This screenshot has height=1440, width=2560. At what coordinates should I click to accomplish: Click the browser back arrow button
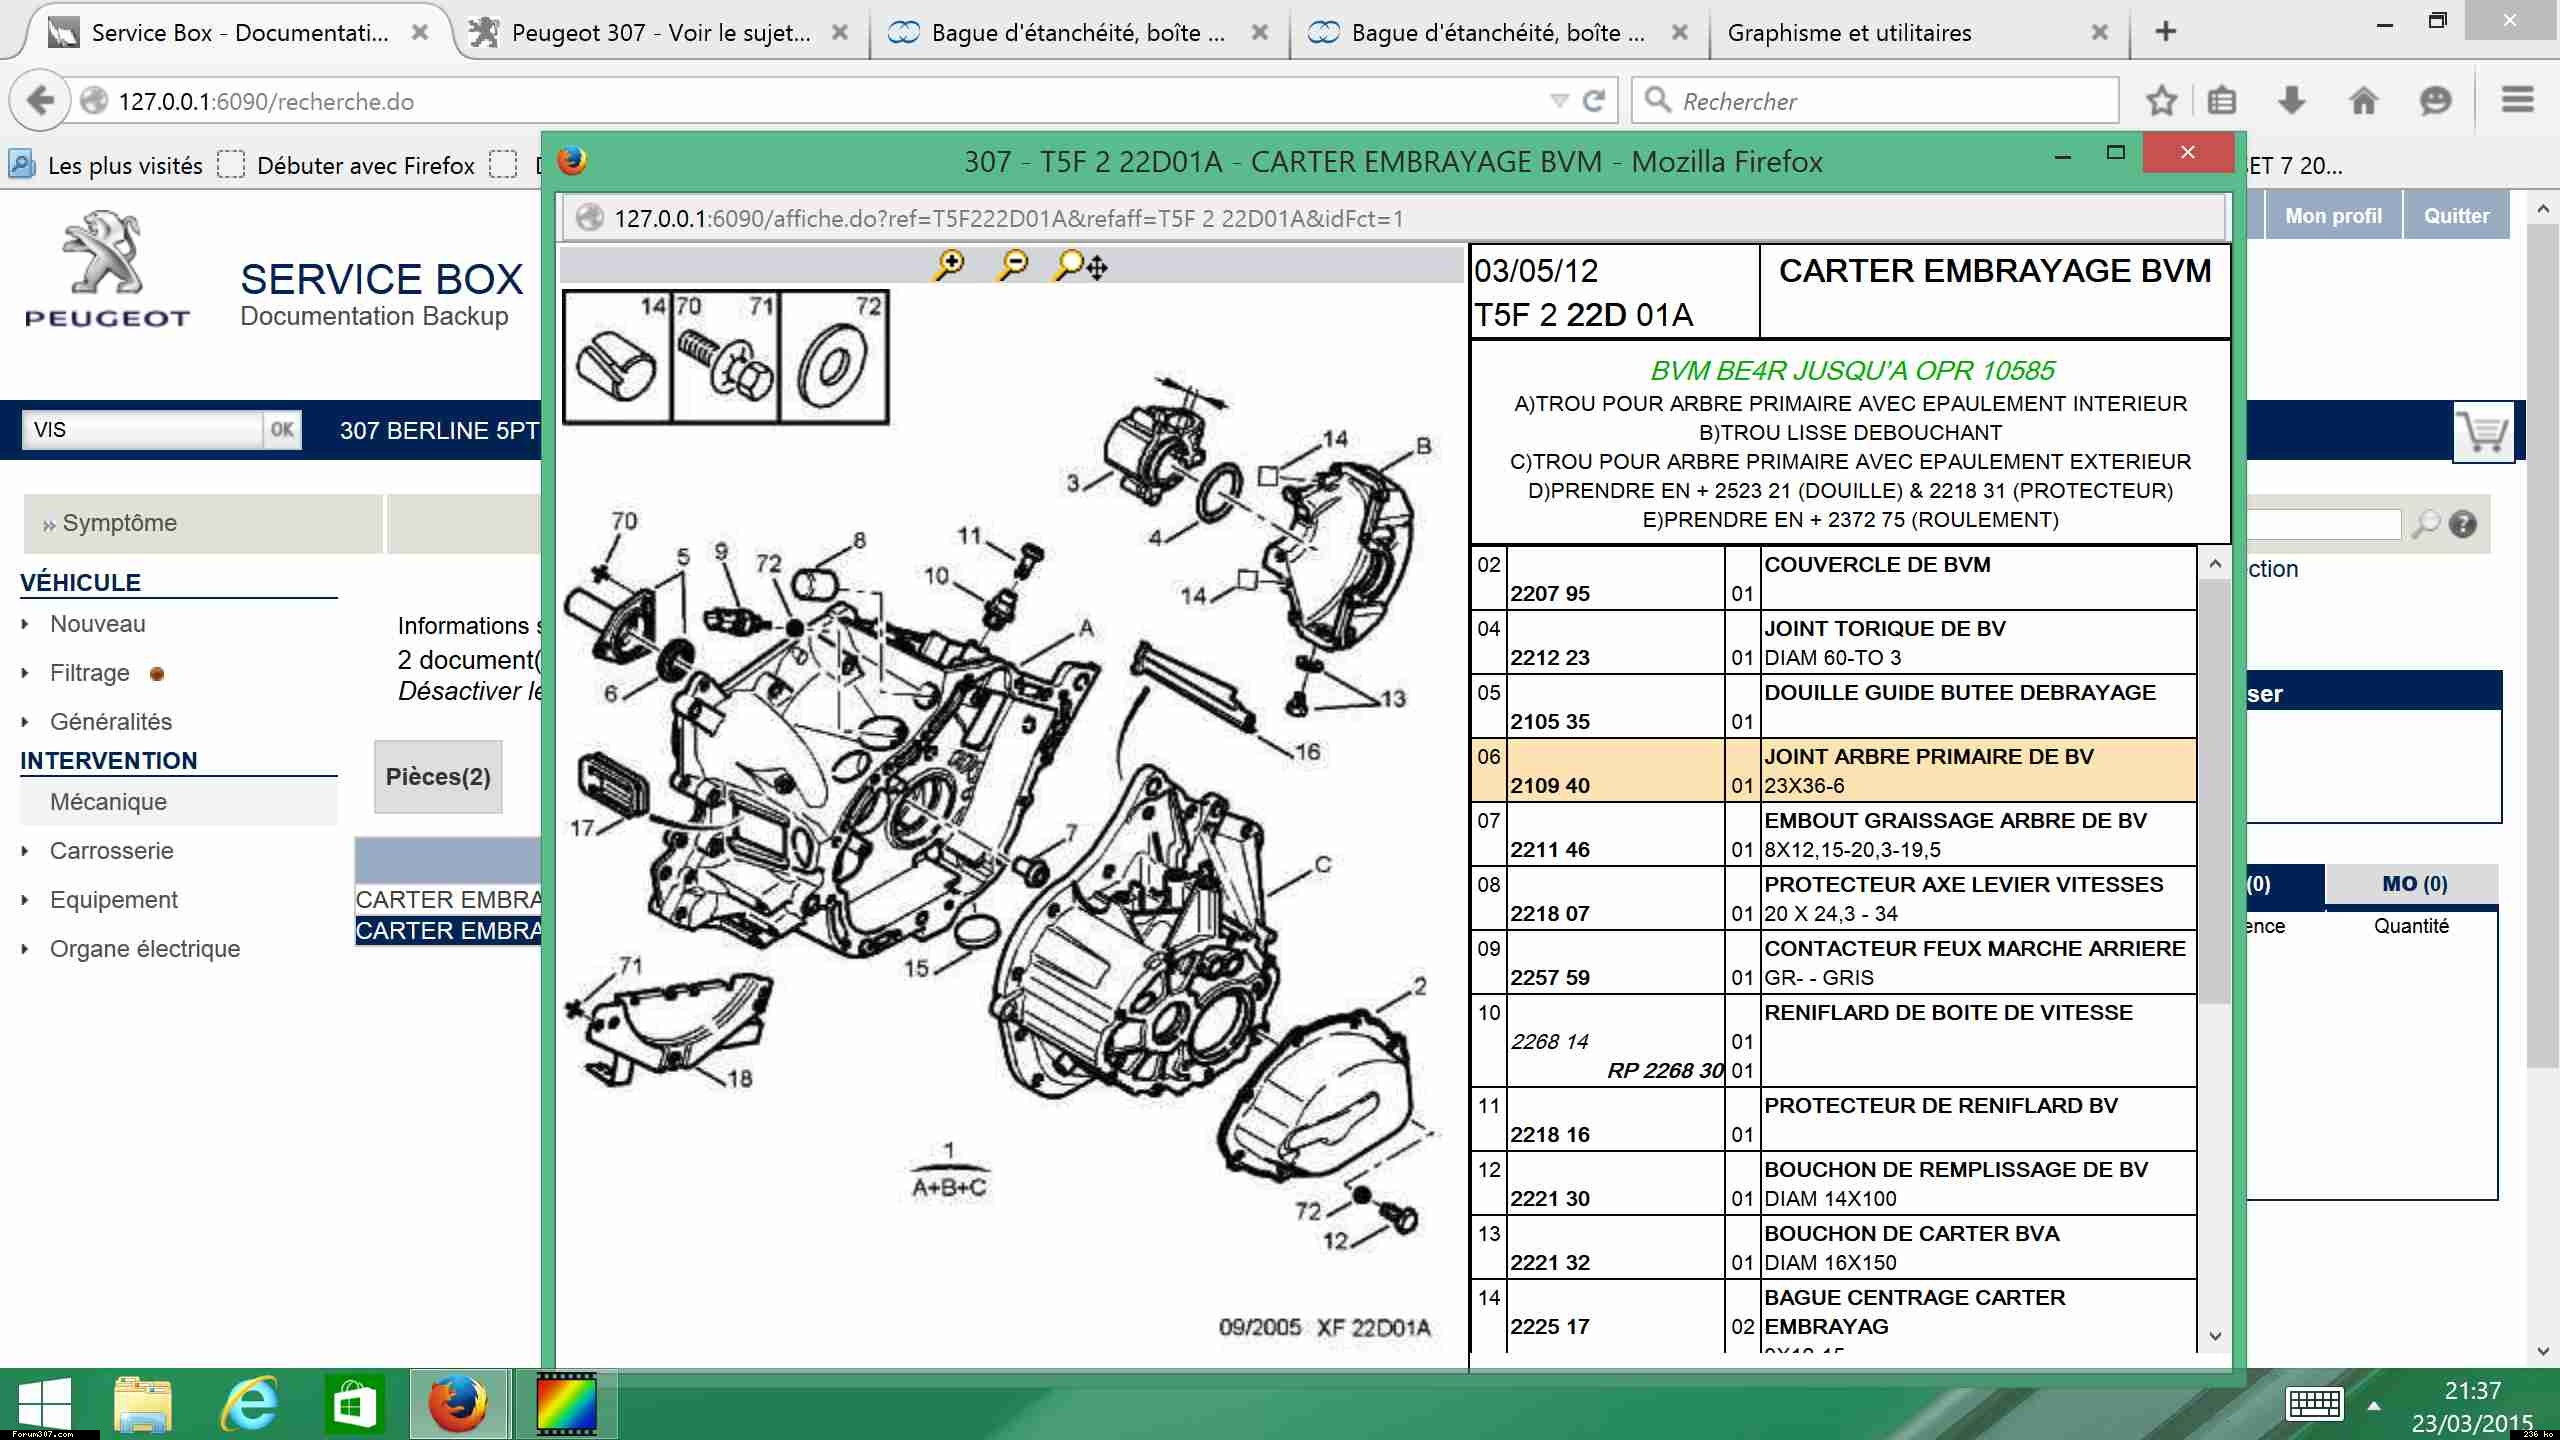40,101
